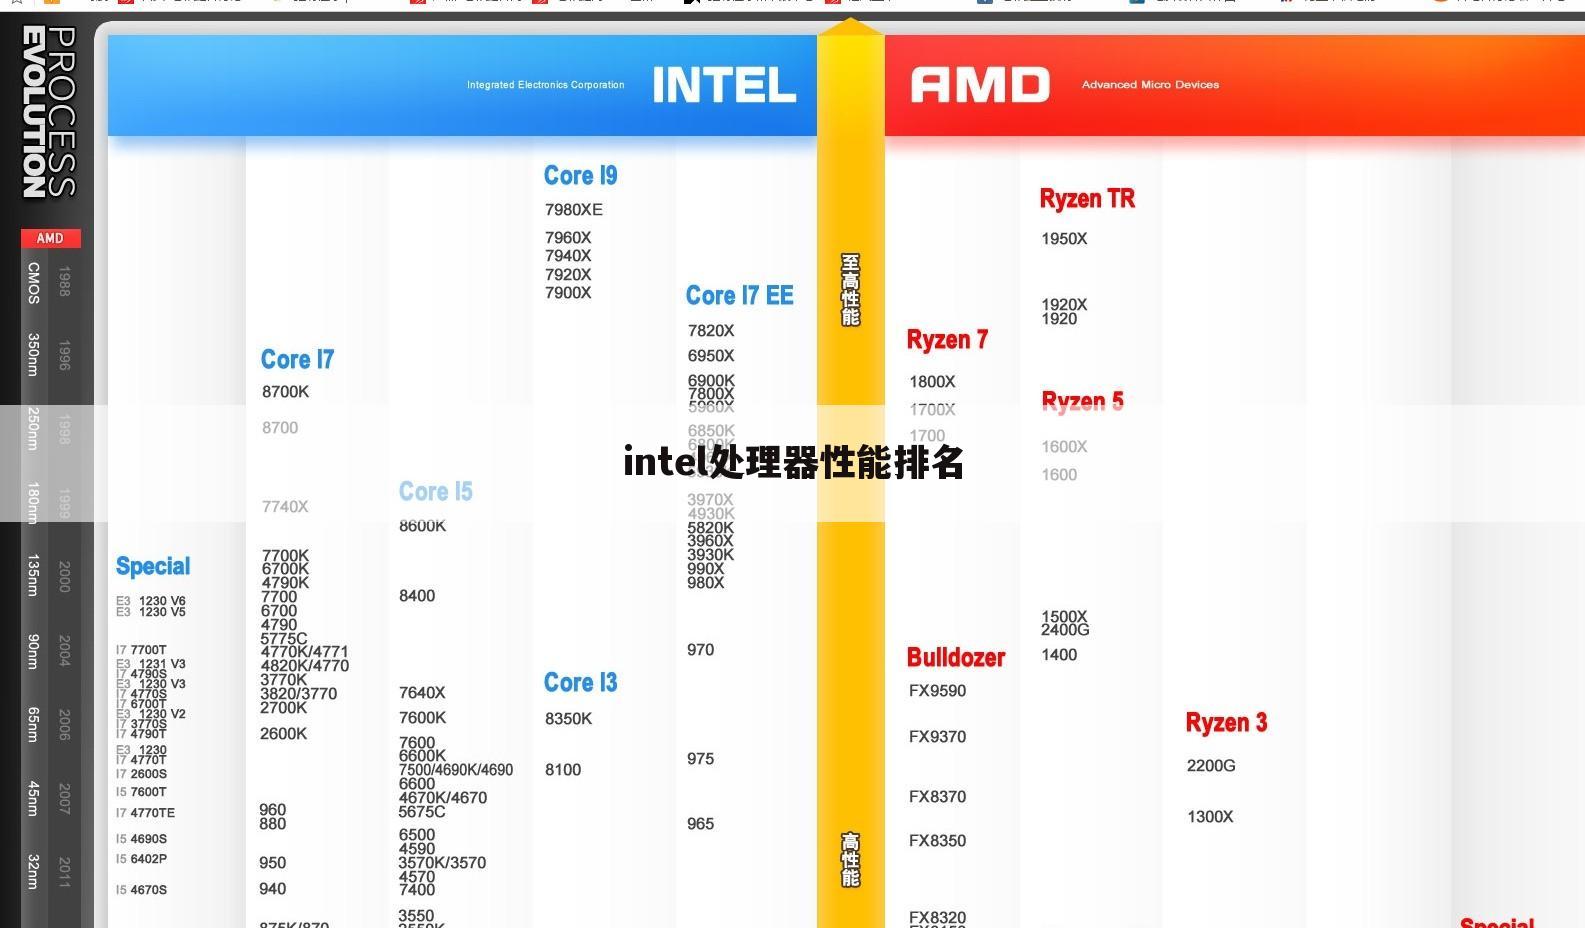Screen dimensions: 1585x928
Task: Select the 1300X entry under Ryzen 3
Action: click(x=1210, y=817)
